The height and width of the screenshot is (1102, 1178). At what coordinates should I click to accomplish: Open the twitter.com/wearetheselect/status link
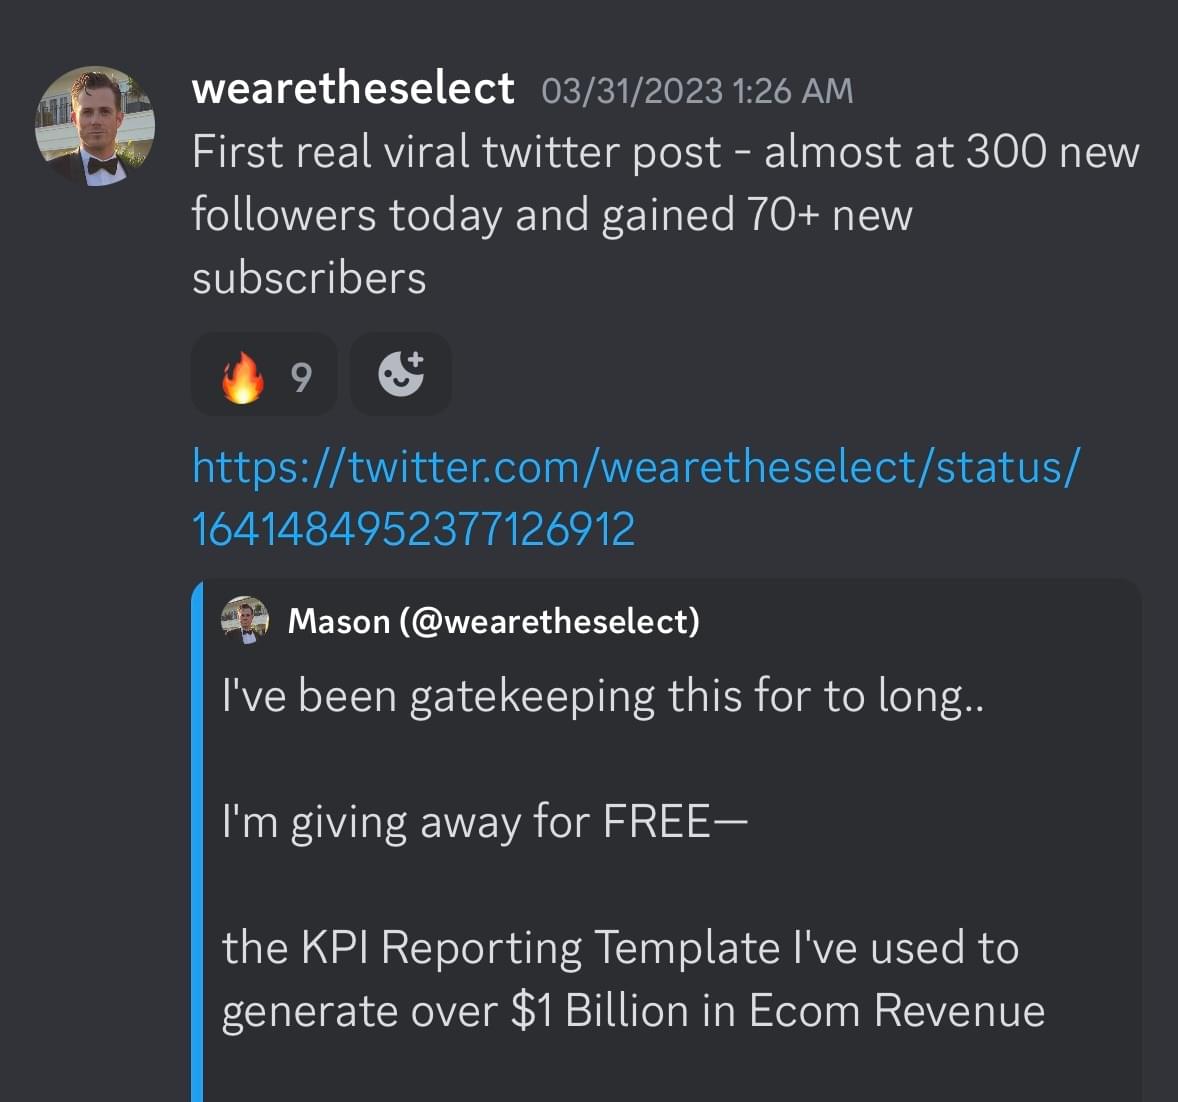coord(636,467)
